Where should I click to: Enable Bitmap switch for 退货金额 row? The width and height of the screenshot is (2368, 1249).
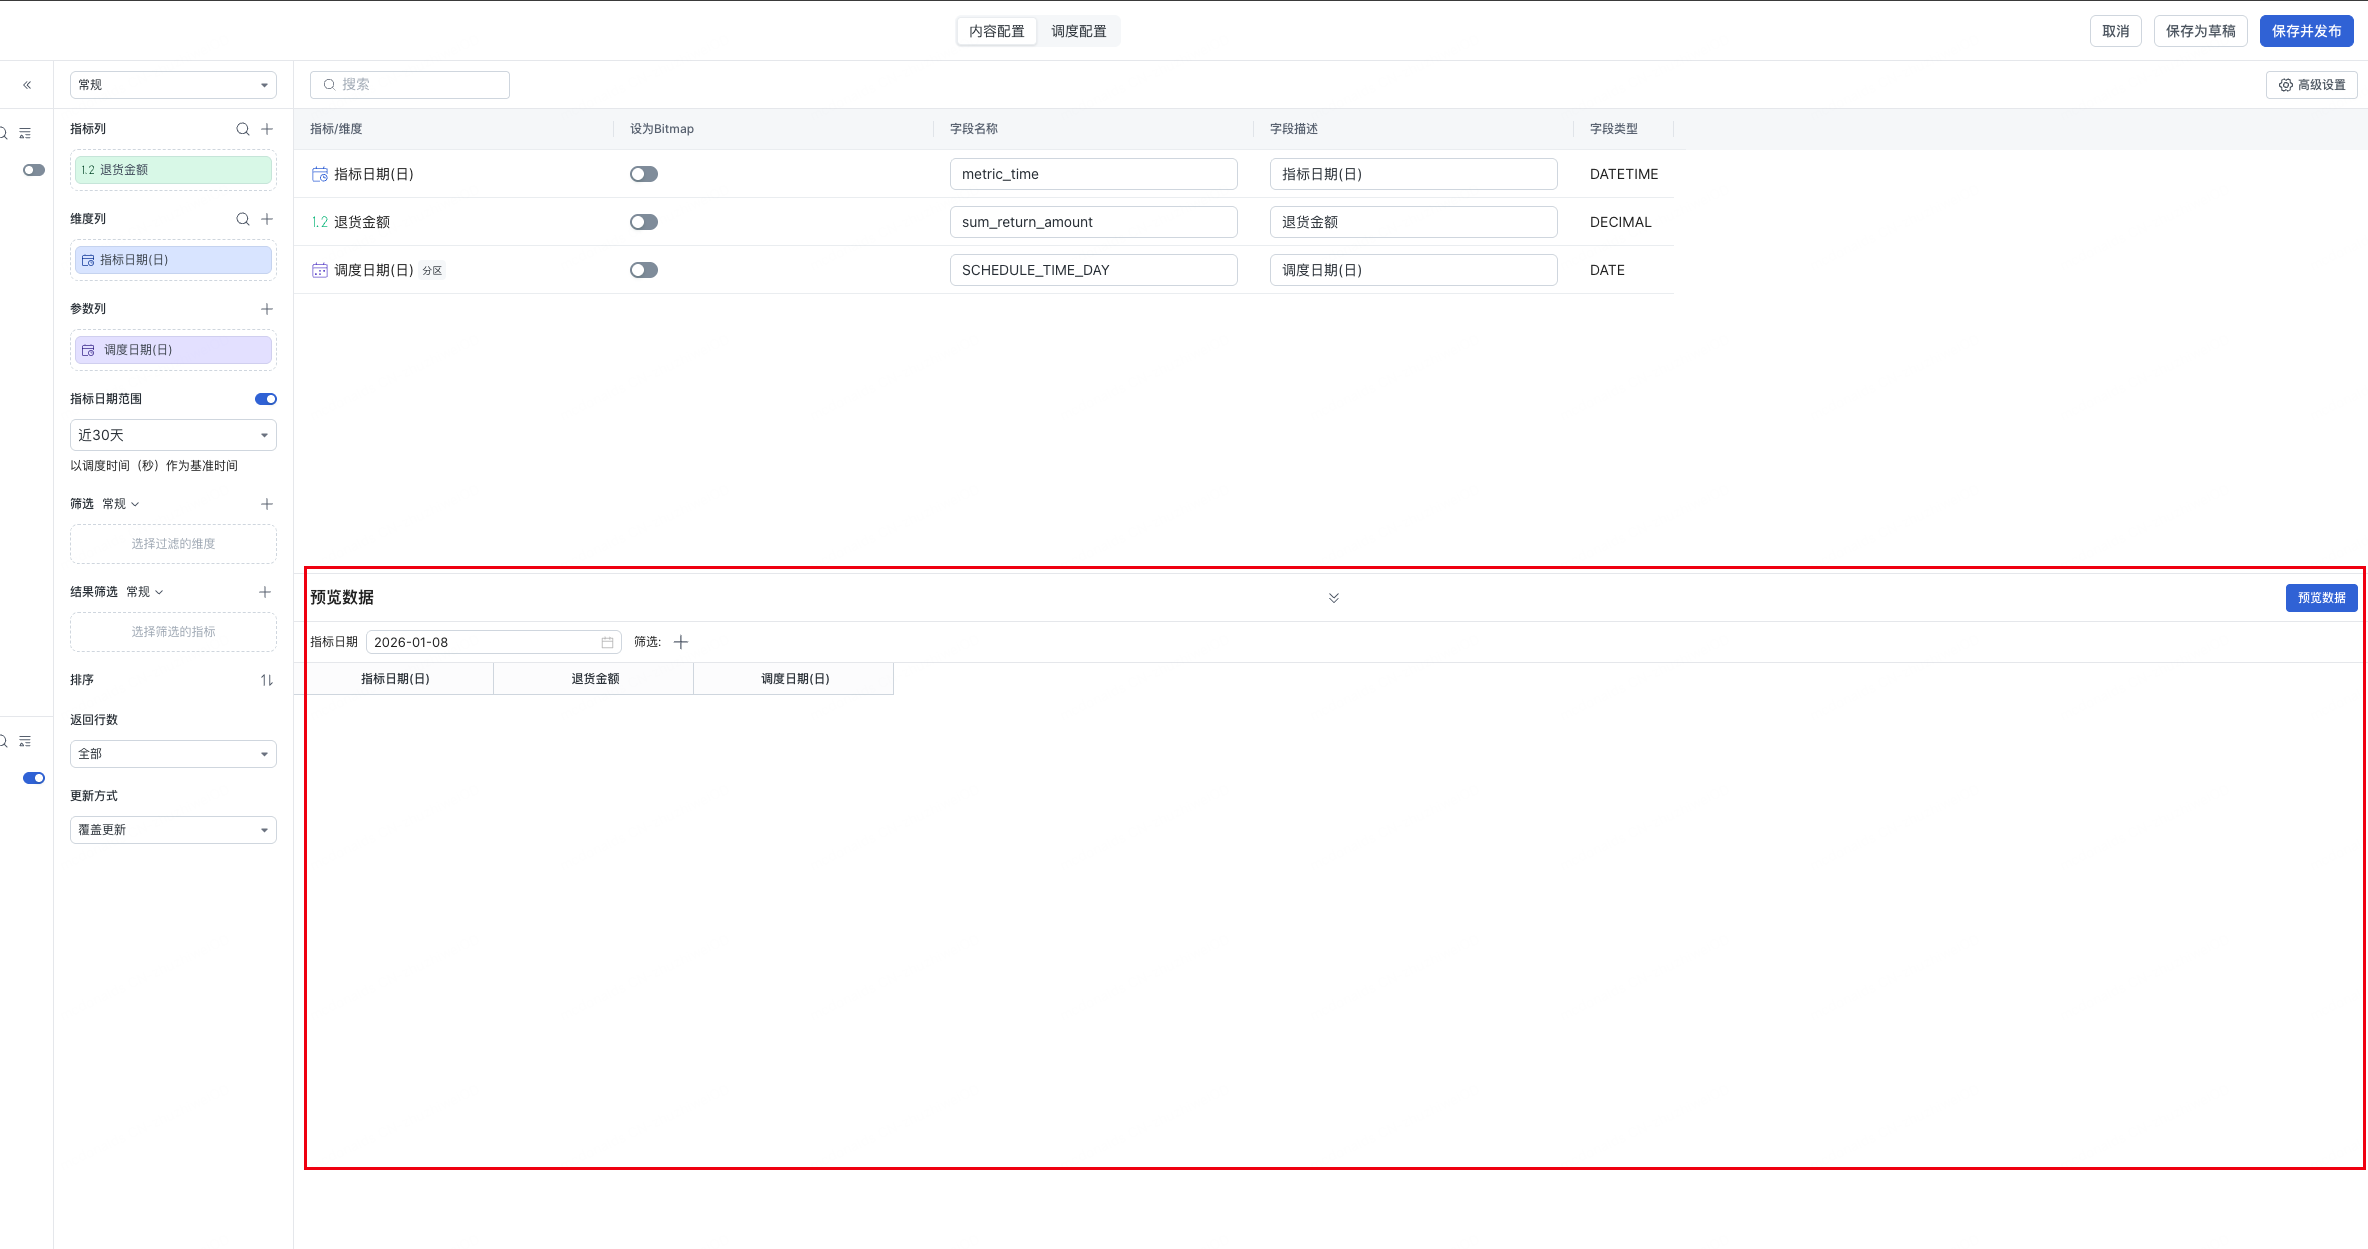pyautogui.click(x=644, y=222)
